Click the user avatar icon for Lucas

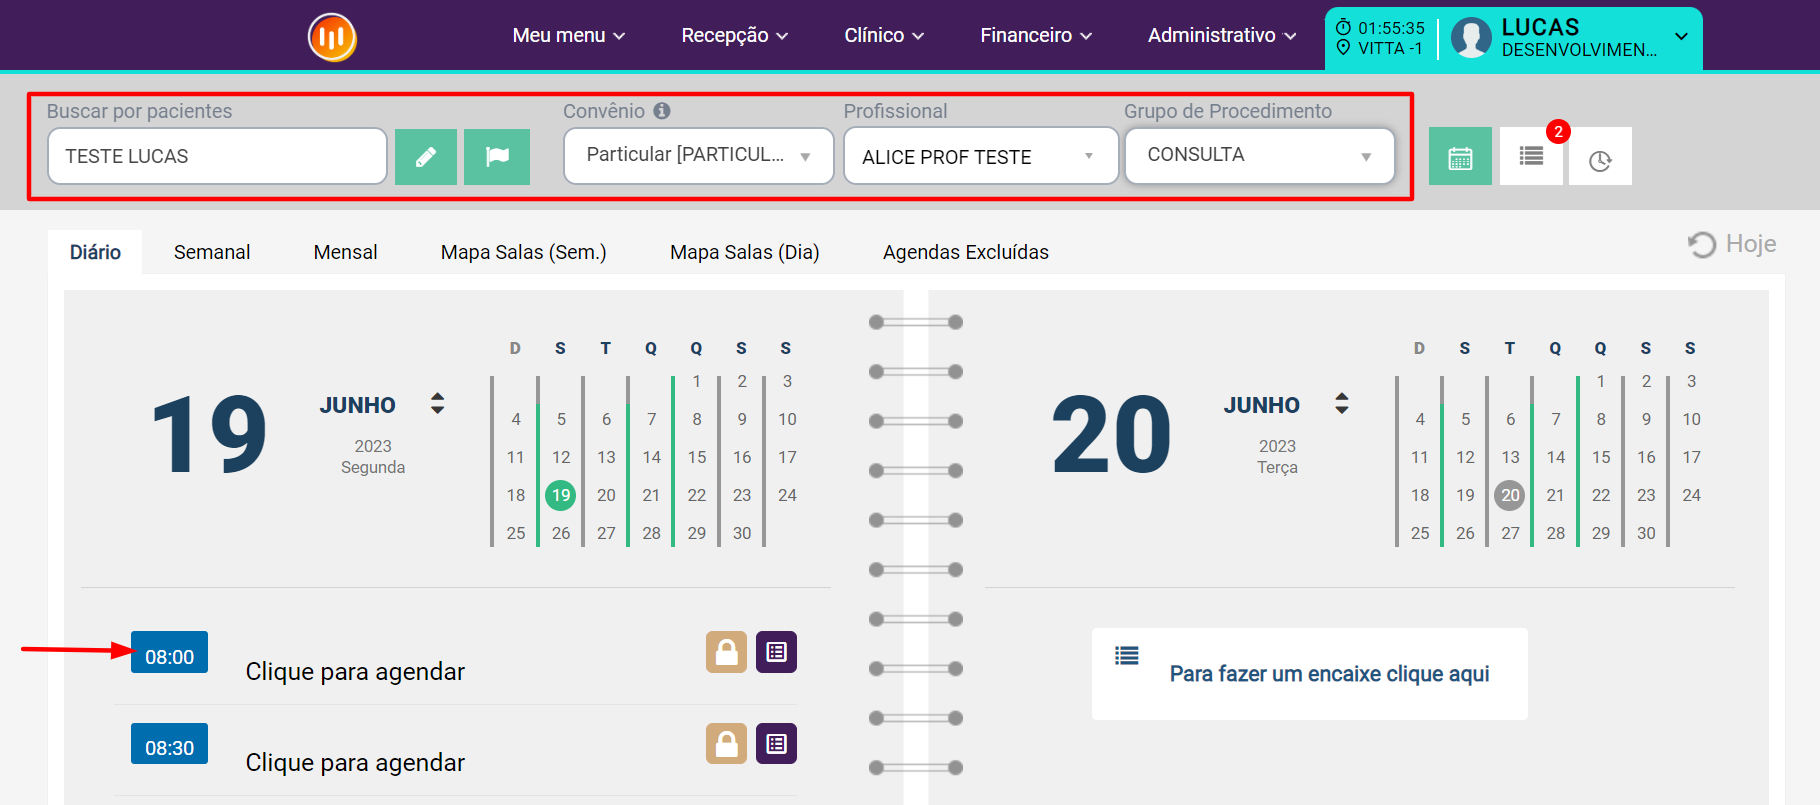click(x=1471, y=38)
